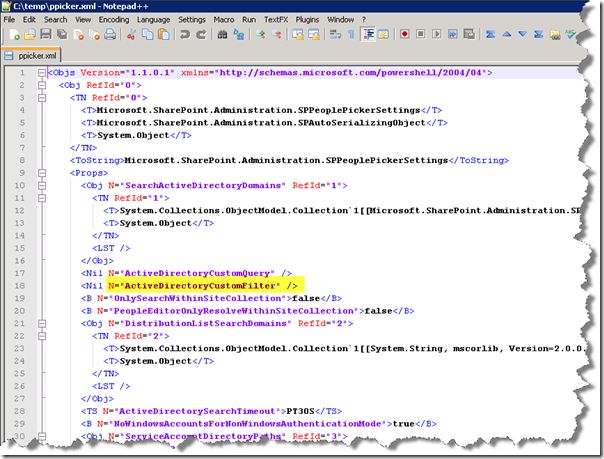Click line number 18 in the margin
604x459 pixels.
pos(20,286)
